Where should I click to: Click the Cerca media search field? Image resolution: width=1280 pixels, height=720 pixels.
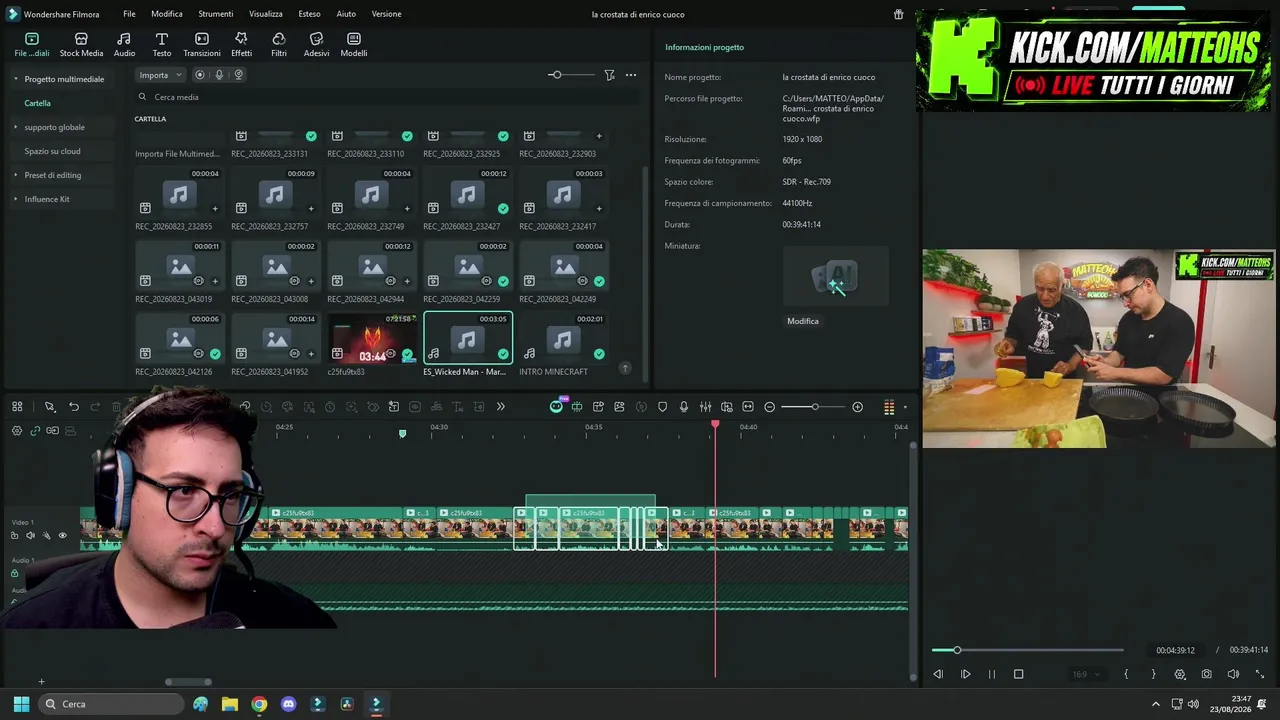(388, 97)
